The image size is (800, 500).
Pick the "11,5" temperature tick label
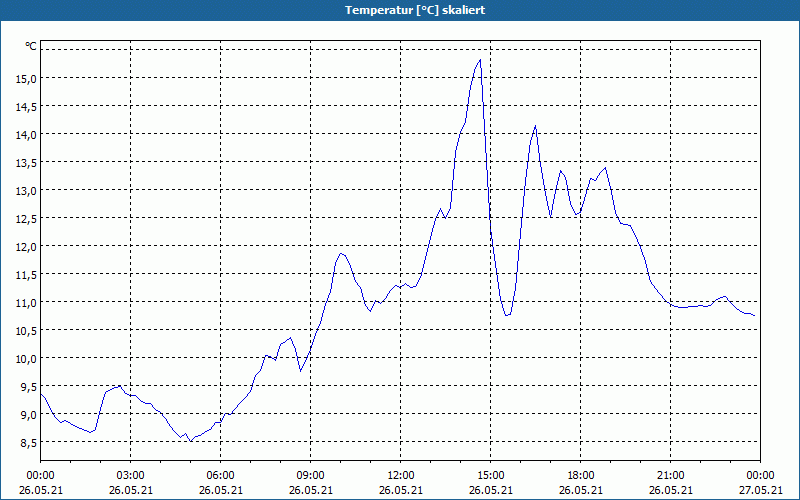(x=28, y=275)
